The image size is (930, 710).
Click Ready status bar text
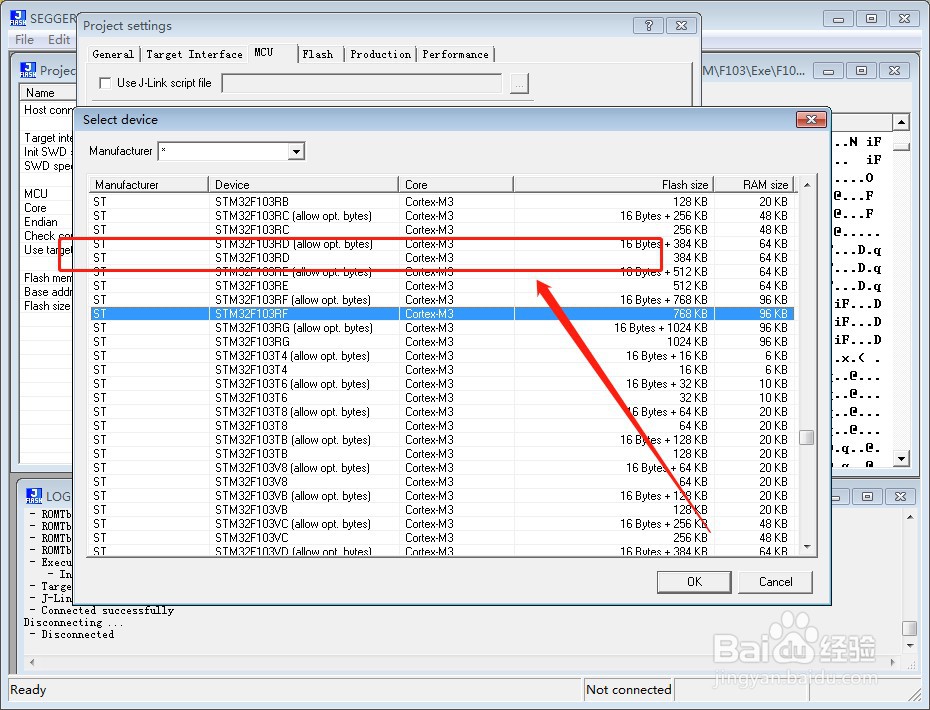[28, 689]
